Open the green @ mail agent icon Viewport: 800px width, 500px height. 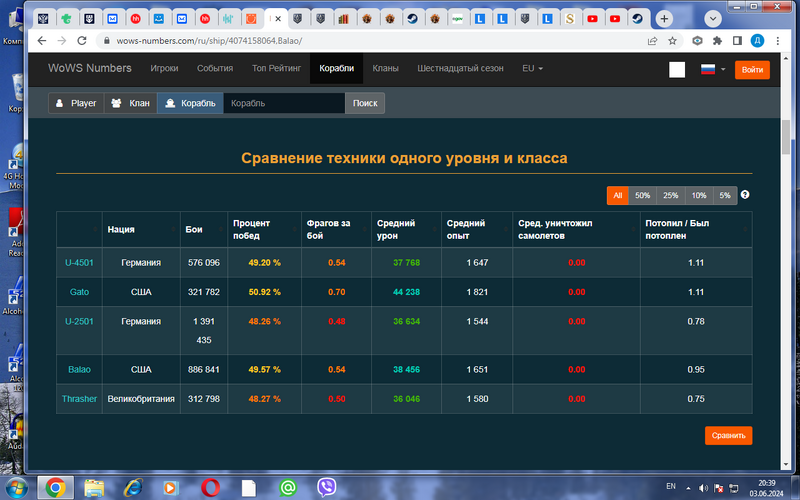pos(288,488)
